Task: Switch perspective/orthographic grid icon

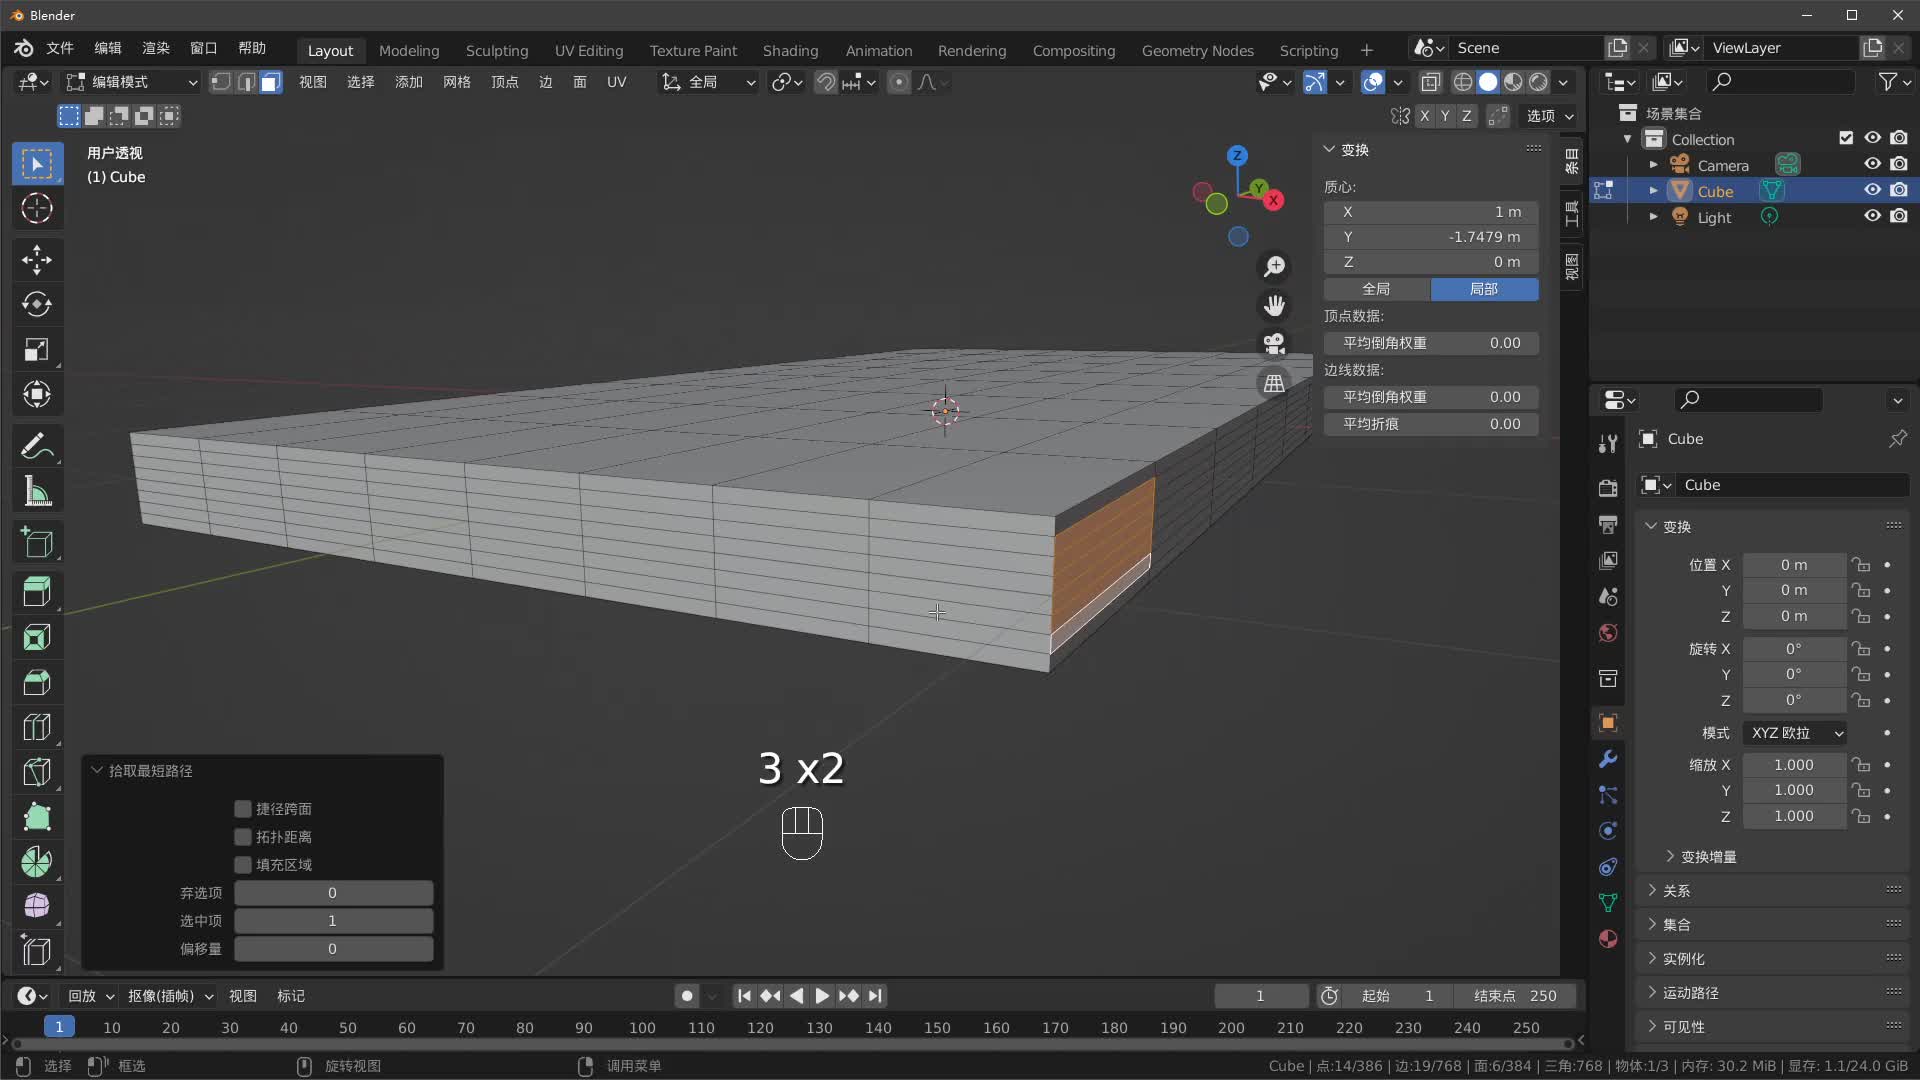Action: 1274,383
